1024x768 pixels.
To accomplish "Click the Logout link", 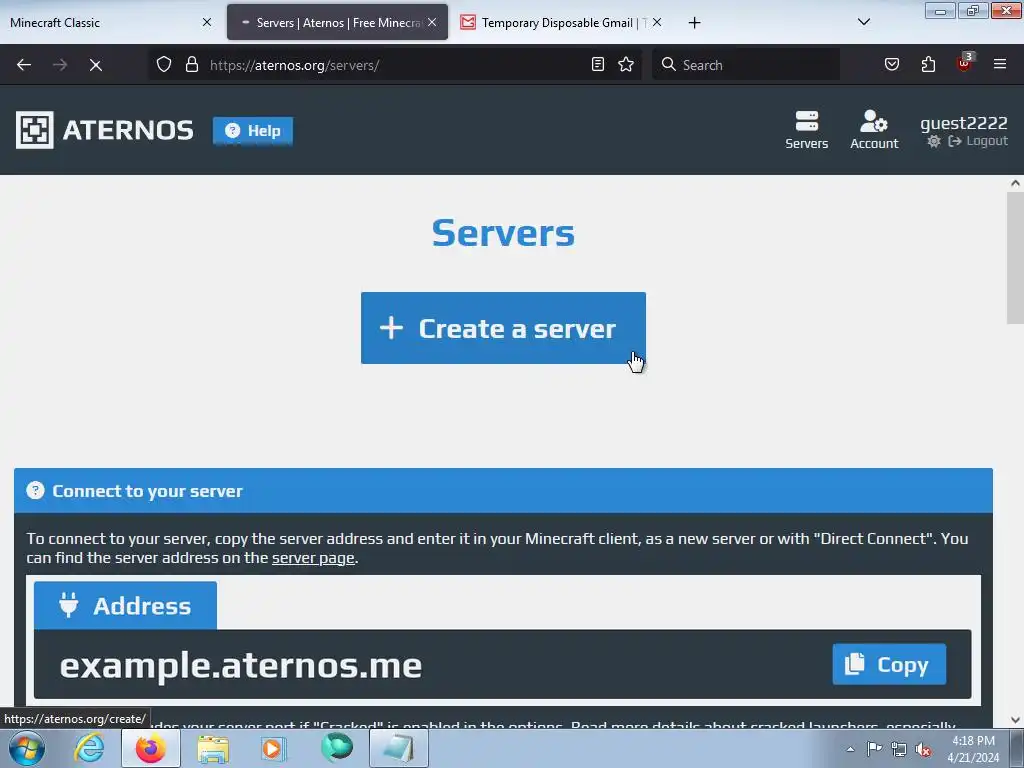I will [x=978, y=141].
